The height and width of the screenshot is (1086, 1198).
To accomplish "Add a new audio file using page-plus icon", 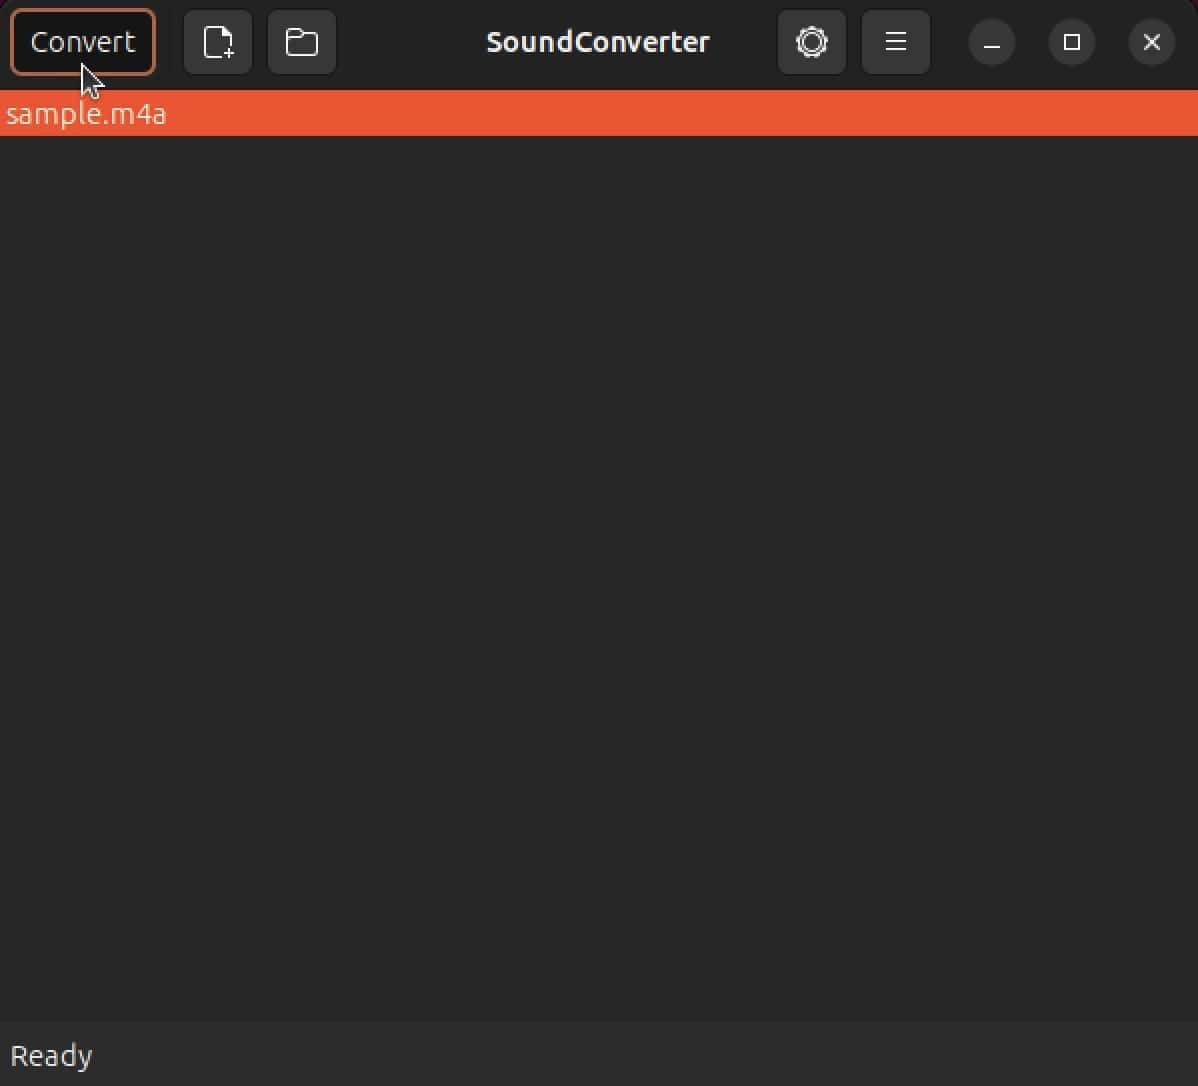I will point(218,42).
